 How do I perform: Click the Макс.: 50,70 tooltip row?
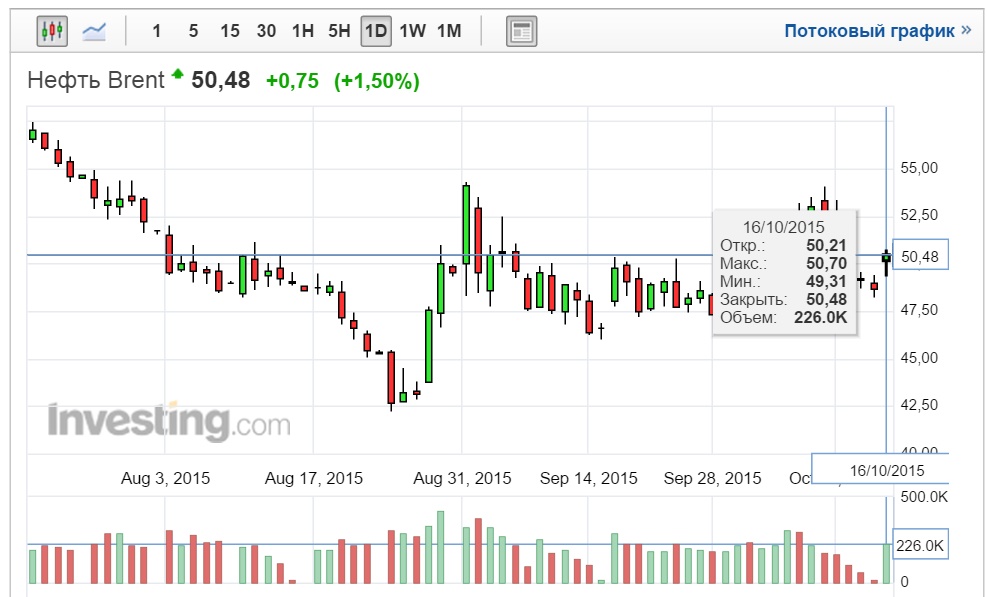(784, 263)
